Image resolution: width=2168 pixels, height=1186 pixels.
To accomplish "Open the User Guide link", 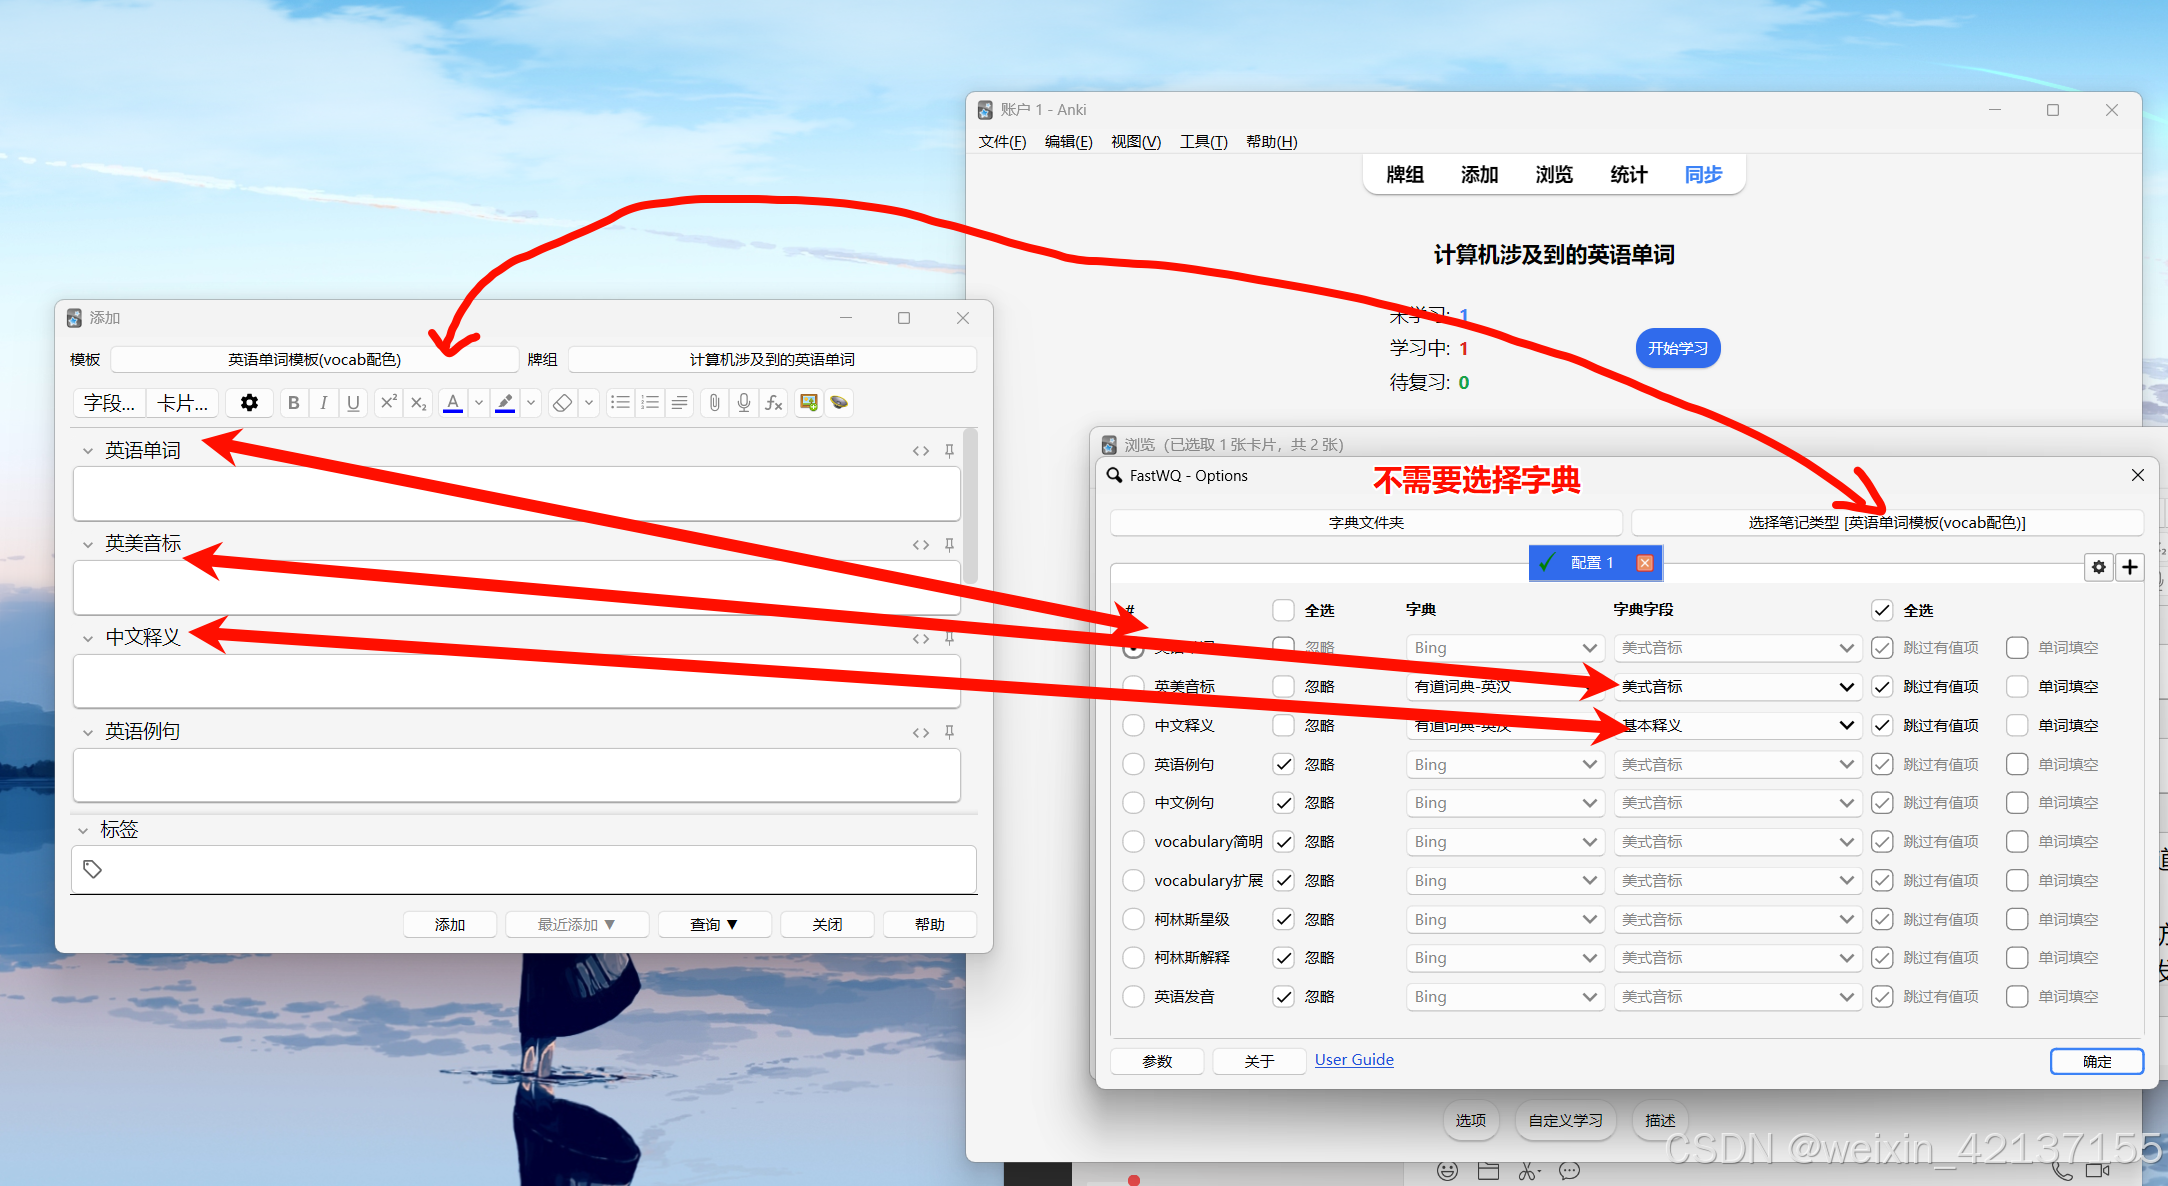I will click(x=1353, y=1059).
